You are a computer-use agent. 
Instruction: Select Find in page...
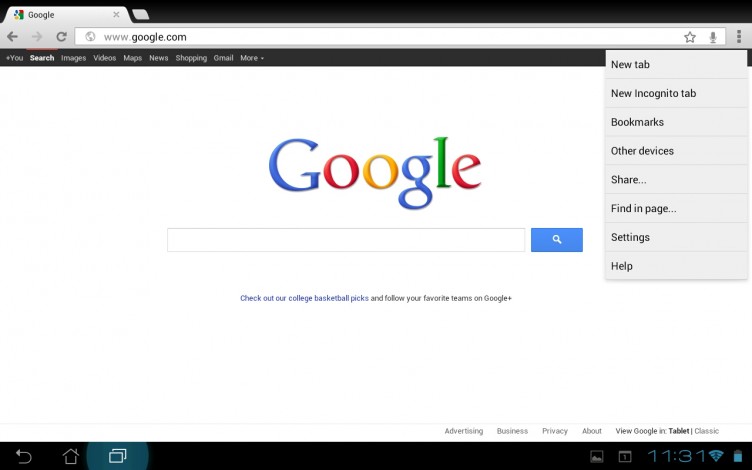coord(676,208)
